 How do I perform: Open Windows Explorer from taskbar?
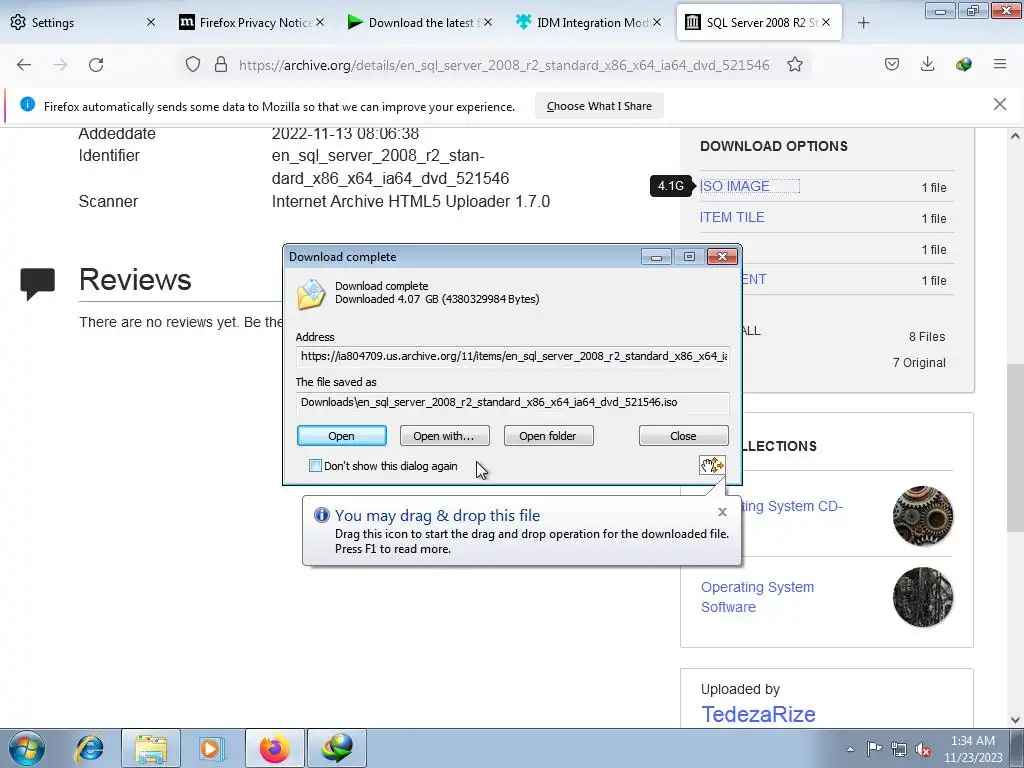151,748
